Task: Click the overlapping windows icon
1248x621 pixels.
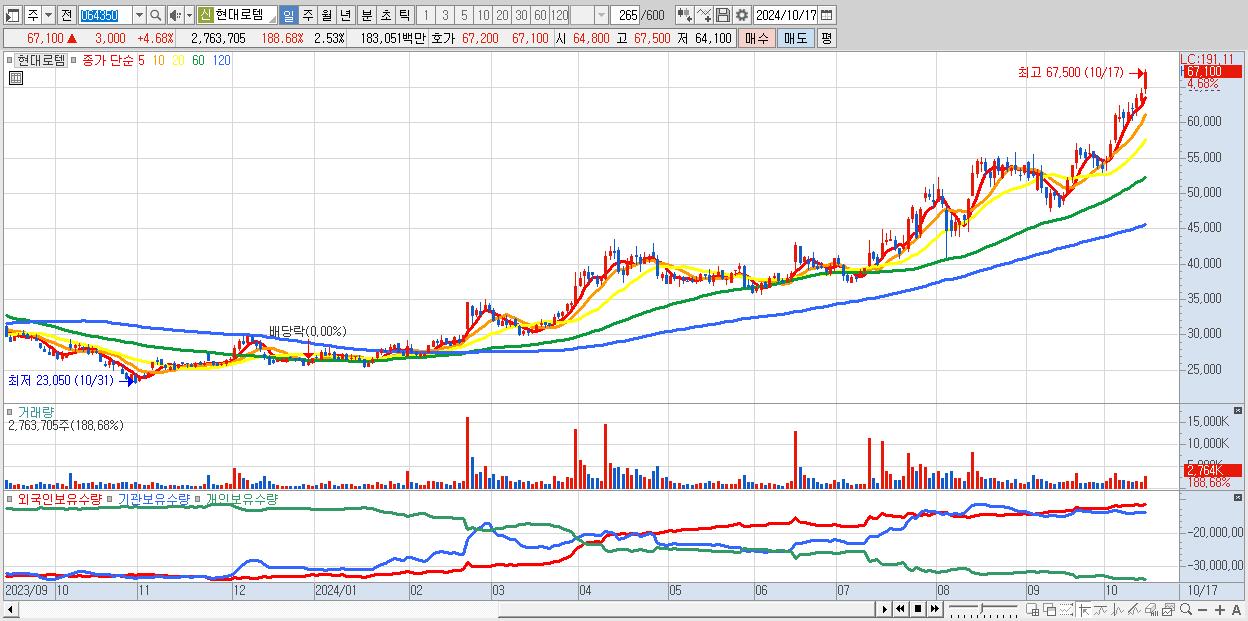Action: tap(1049, 609)
